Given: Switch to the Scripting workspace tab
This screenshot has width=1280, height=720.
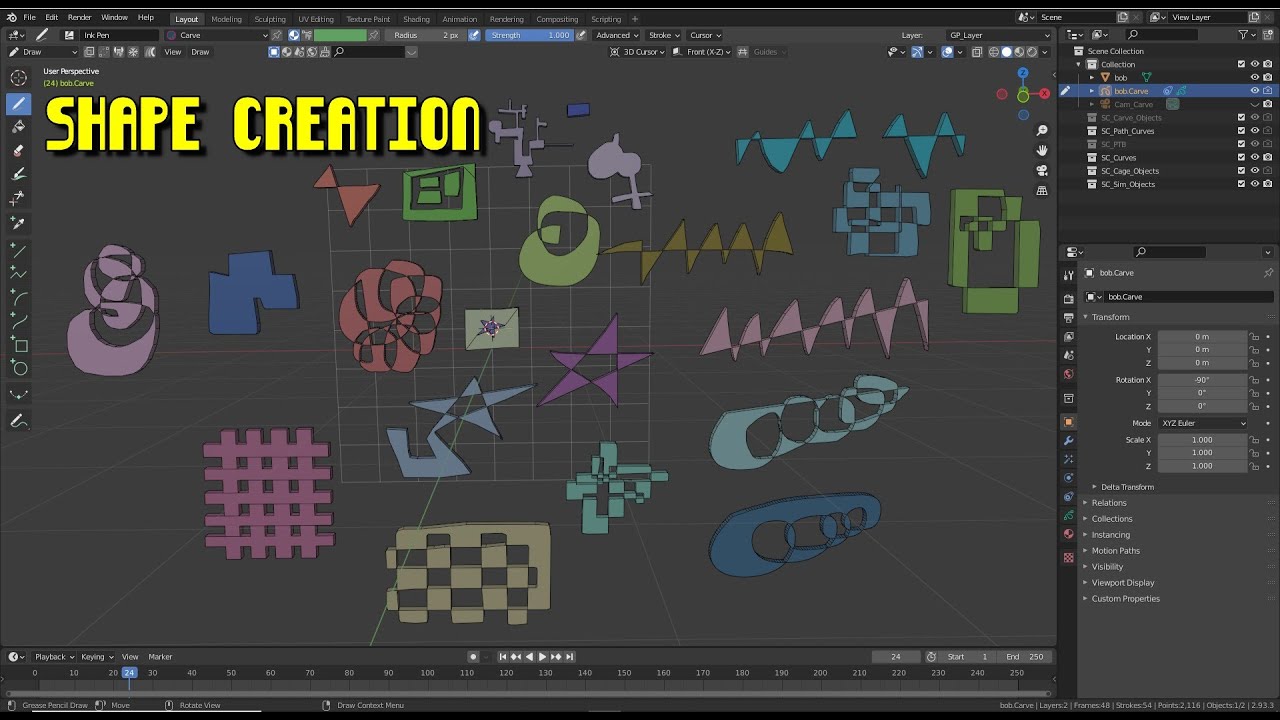Looking at the screenshot, I should 606,19.
